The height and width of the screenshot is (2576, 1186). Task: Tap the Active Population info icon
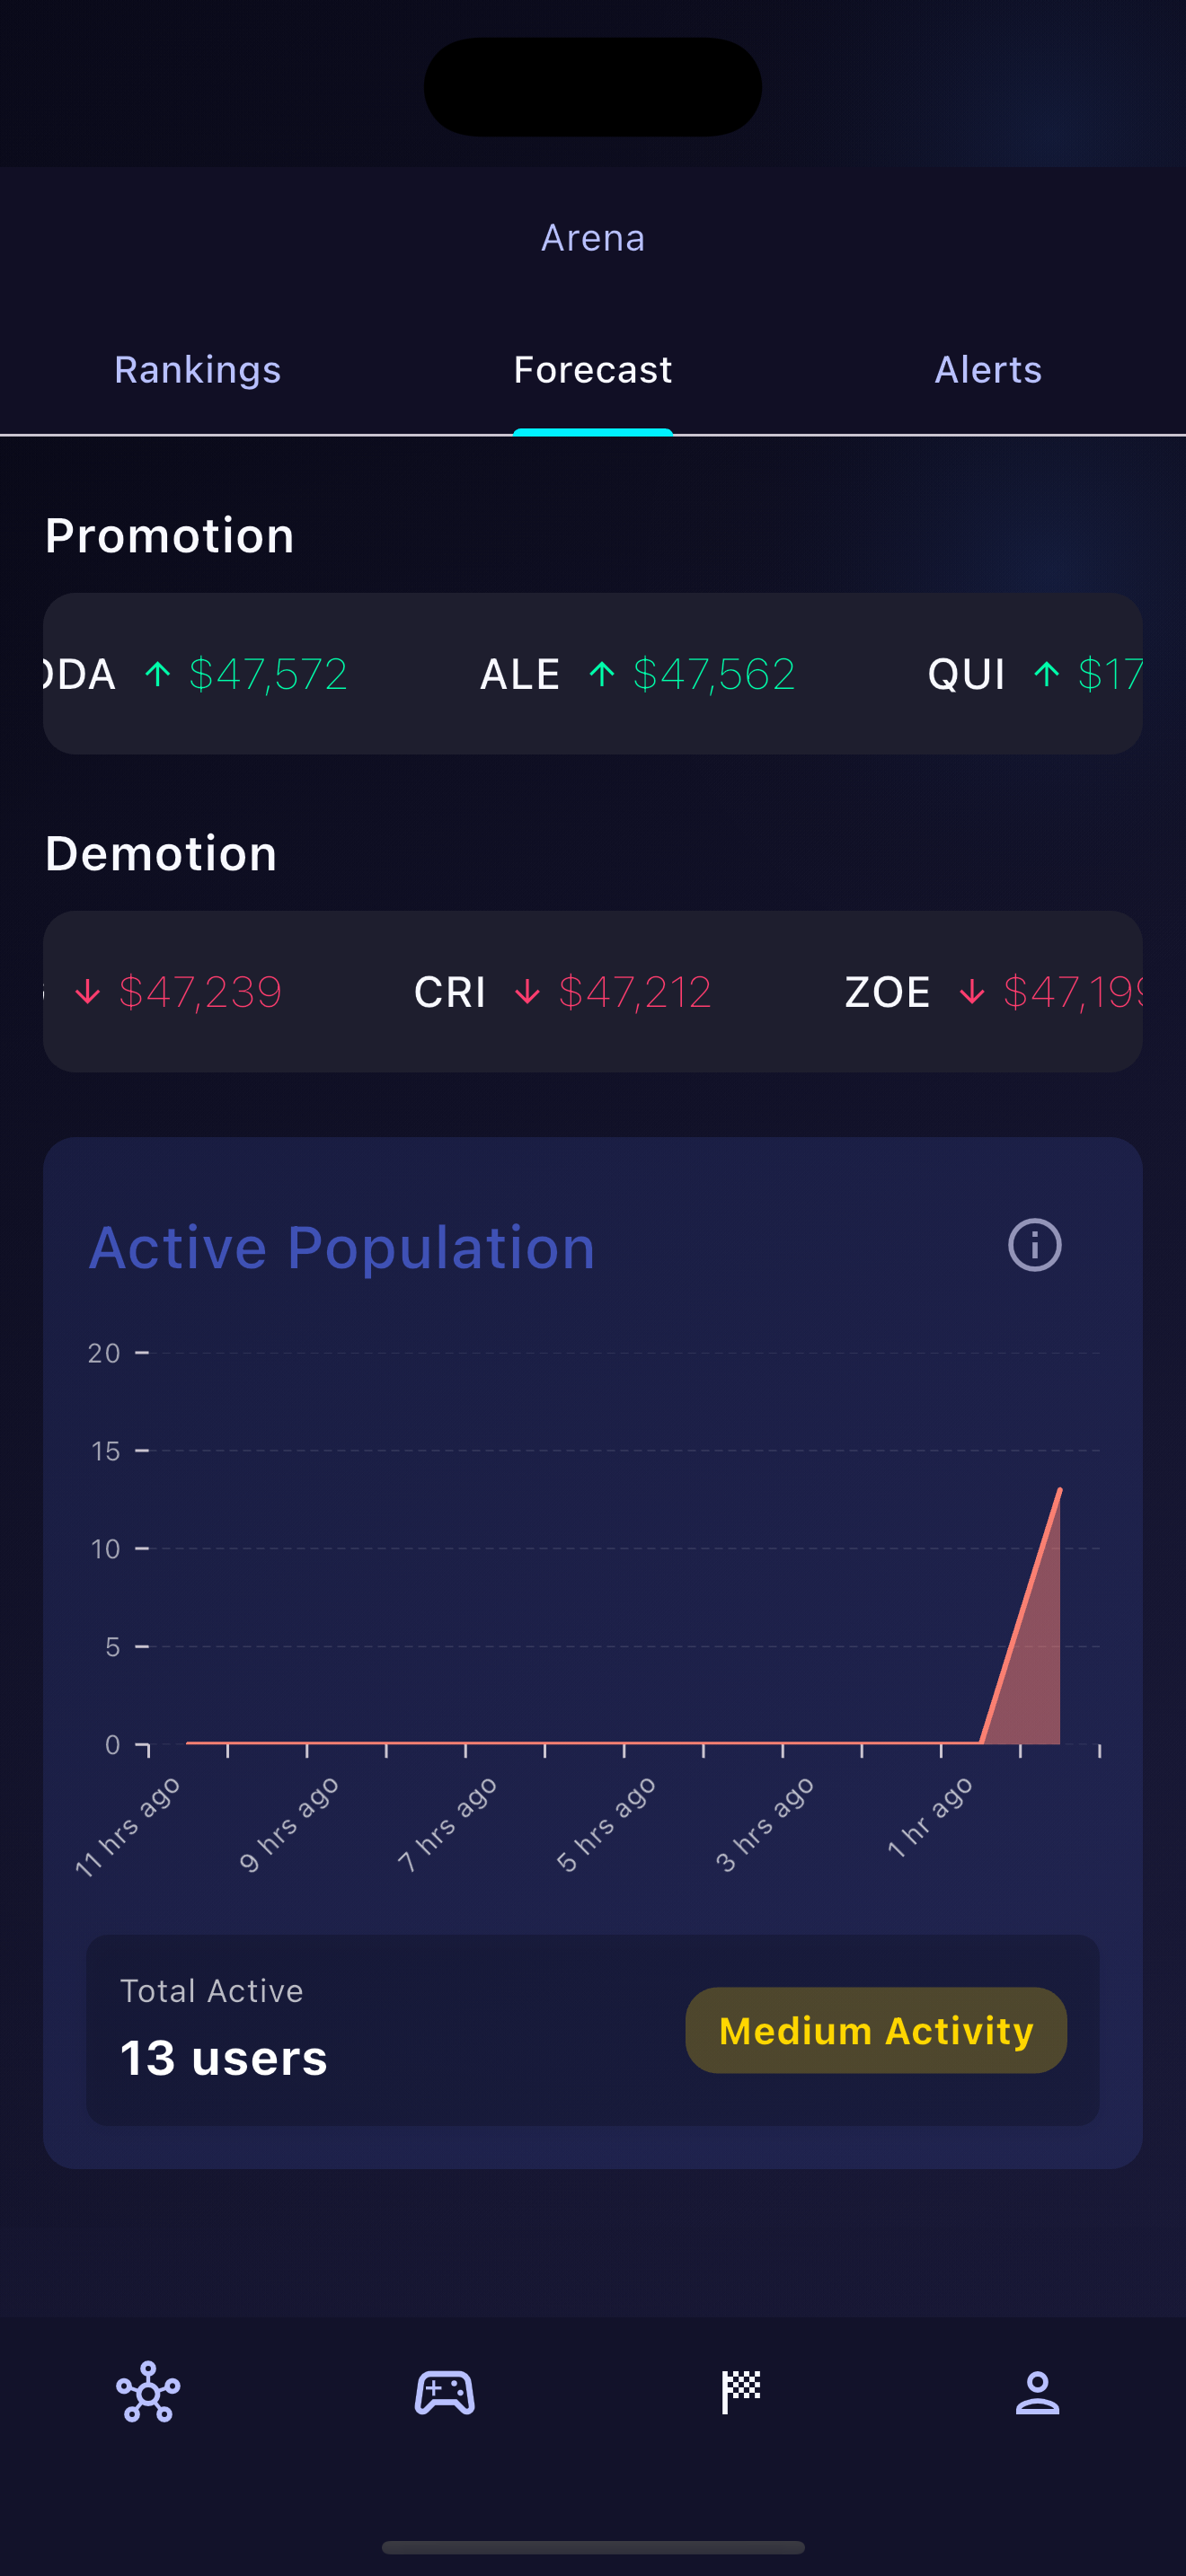click(x=1034, y=1245)
